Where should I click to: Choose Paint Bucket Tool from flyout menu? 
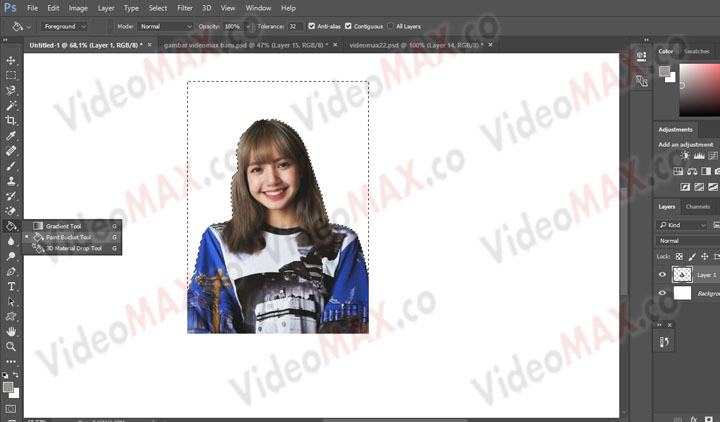pos(73,237)
